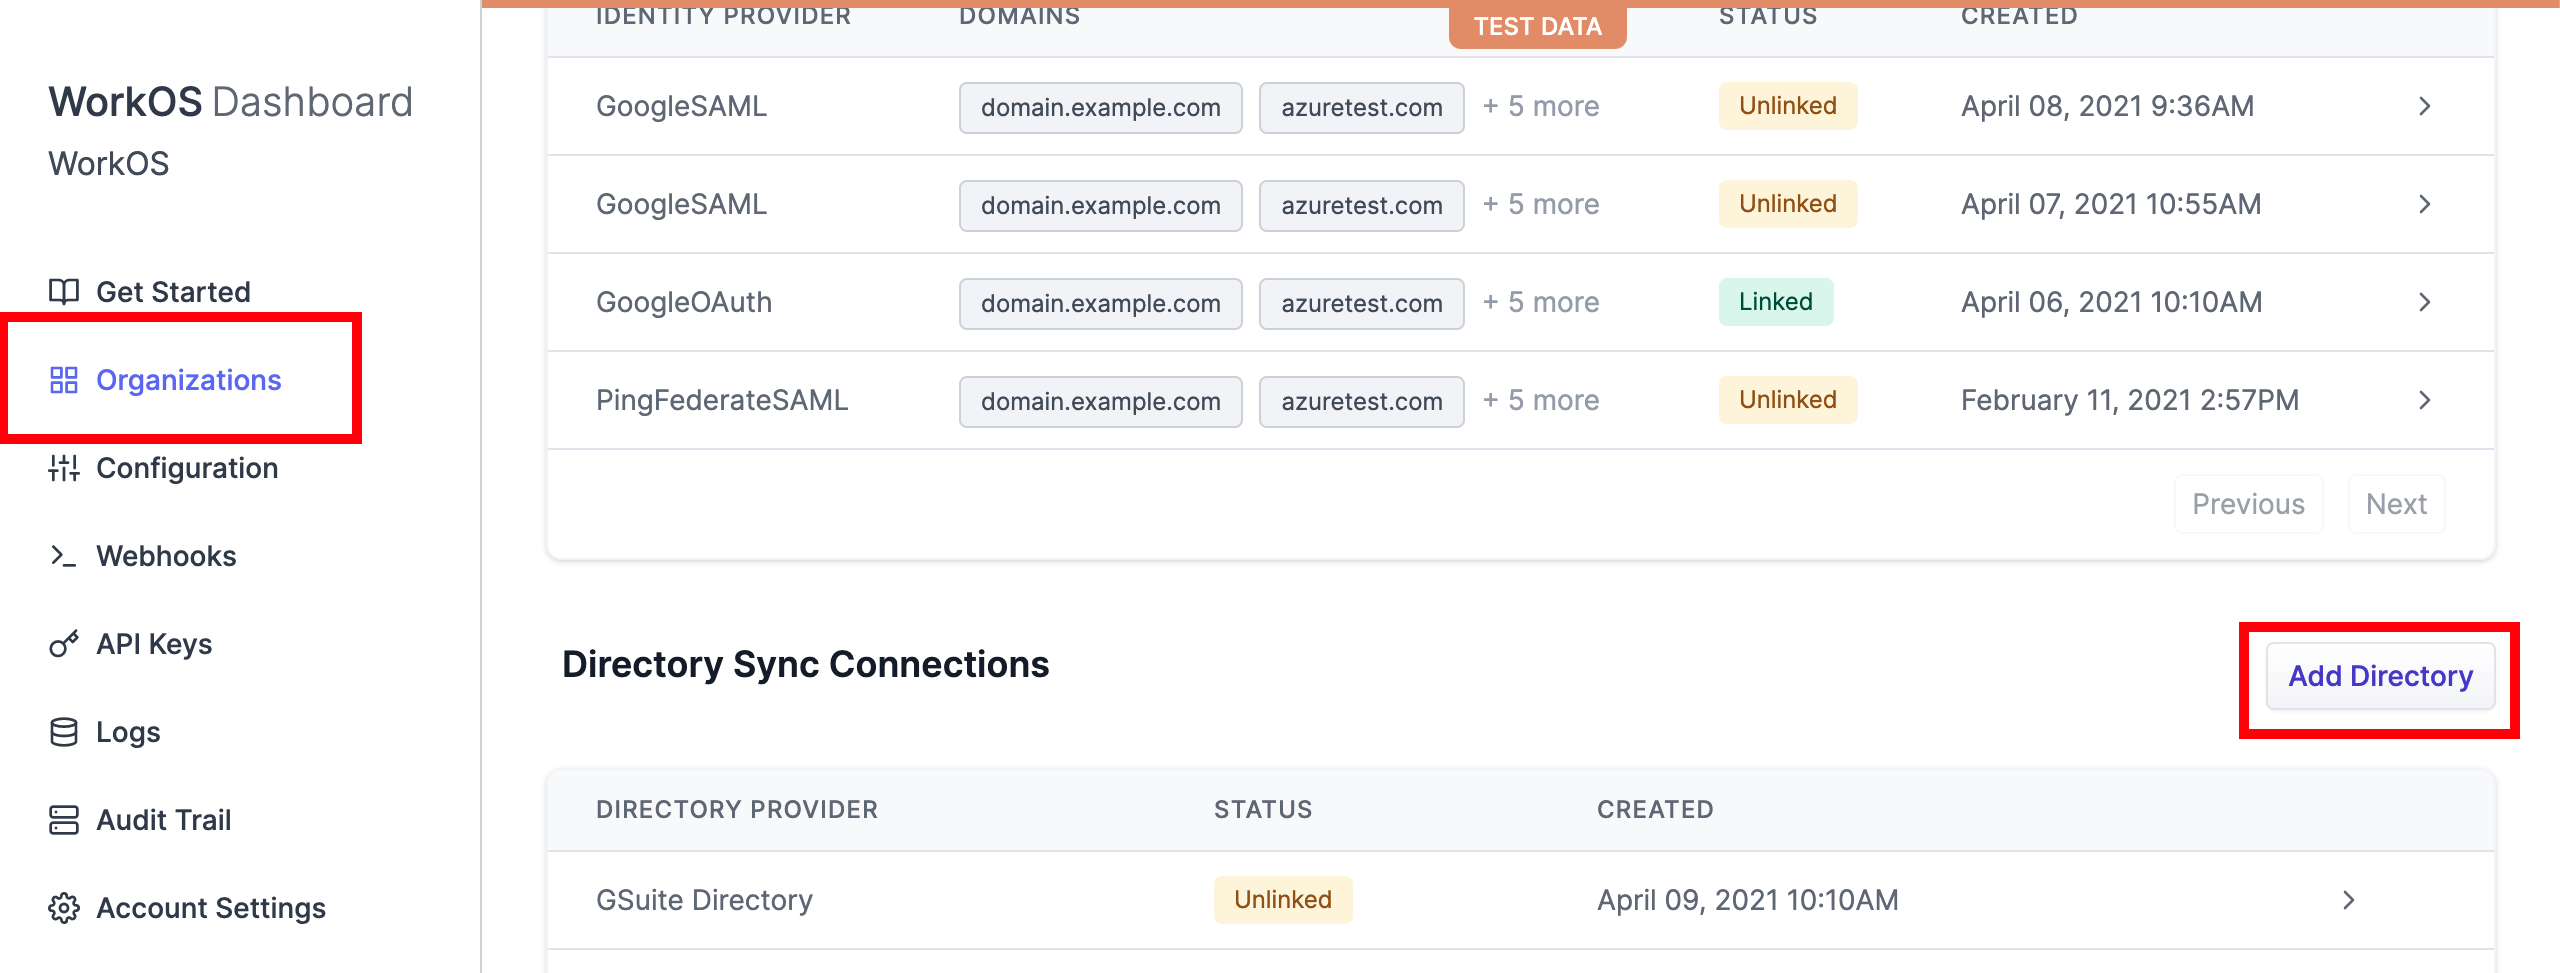Viewport: 2560px width, 973px height.
Task: View the Logs page
Action: click(x=128, y=732)
